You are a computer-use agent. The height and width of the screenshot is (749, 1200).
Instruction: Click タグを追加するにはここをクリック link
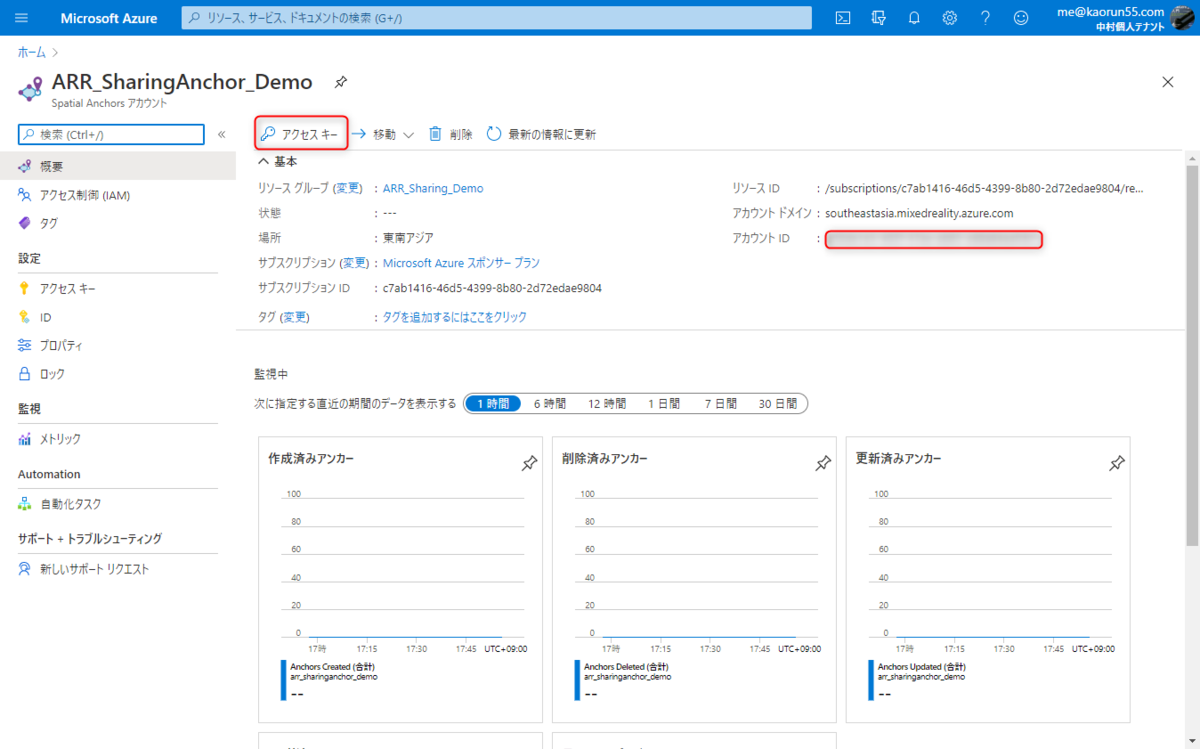coord(455,317)
